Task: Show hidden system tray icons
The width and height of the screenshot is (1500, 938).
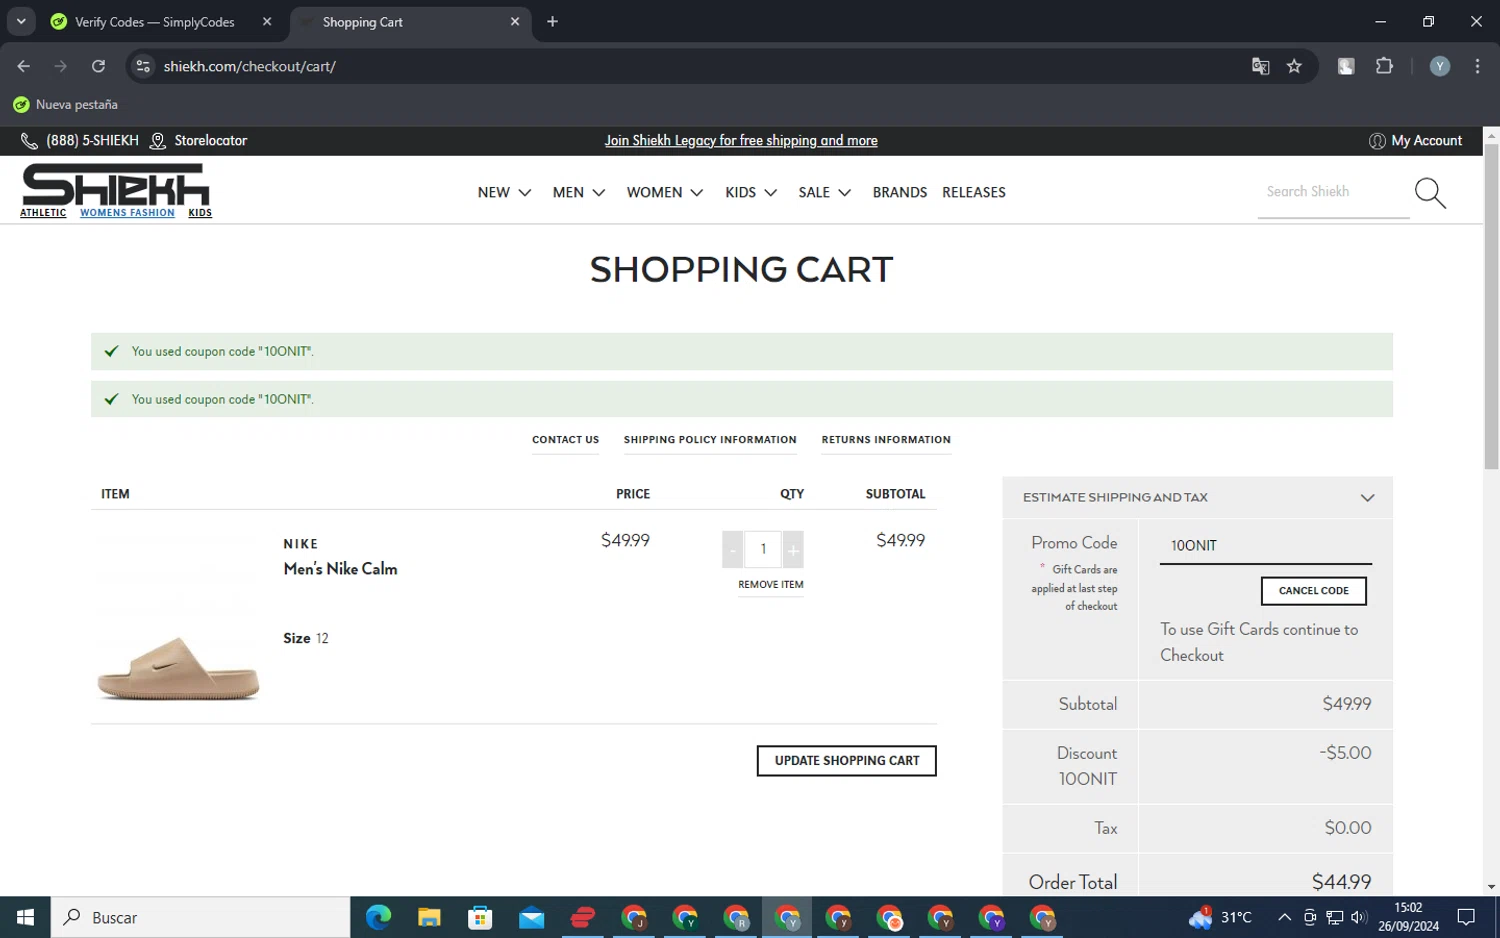Action: tap(1284, 917)
